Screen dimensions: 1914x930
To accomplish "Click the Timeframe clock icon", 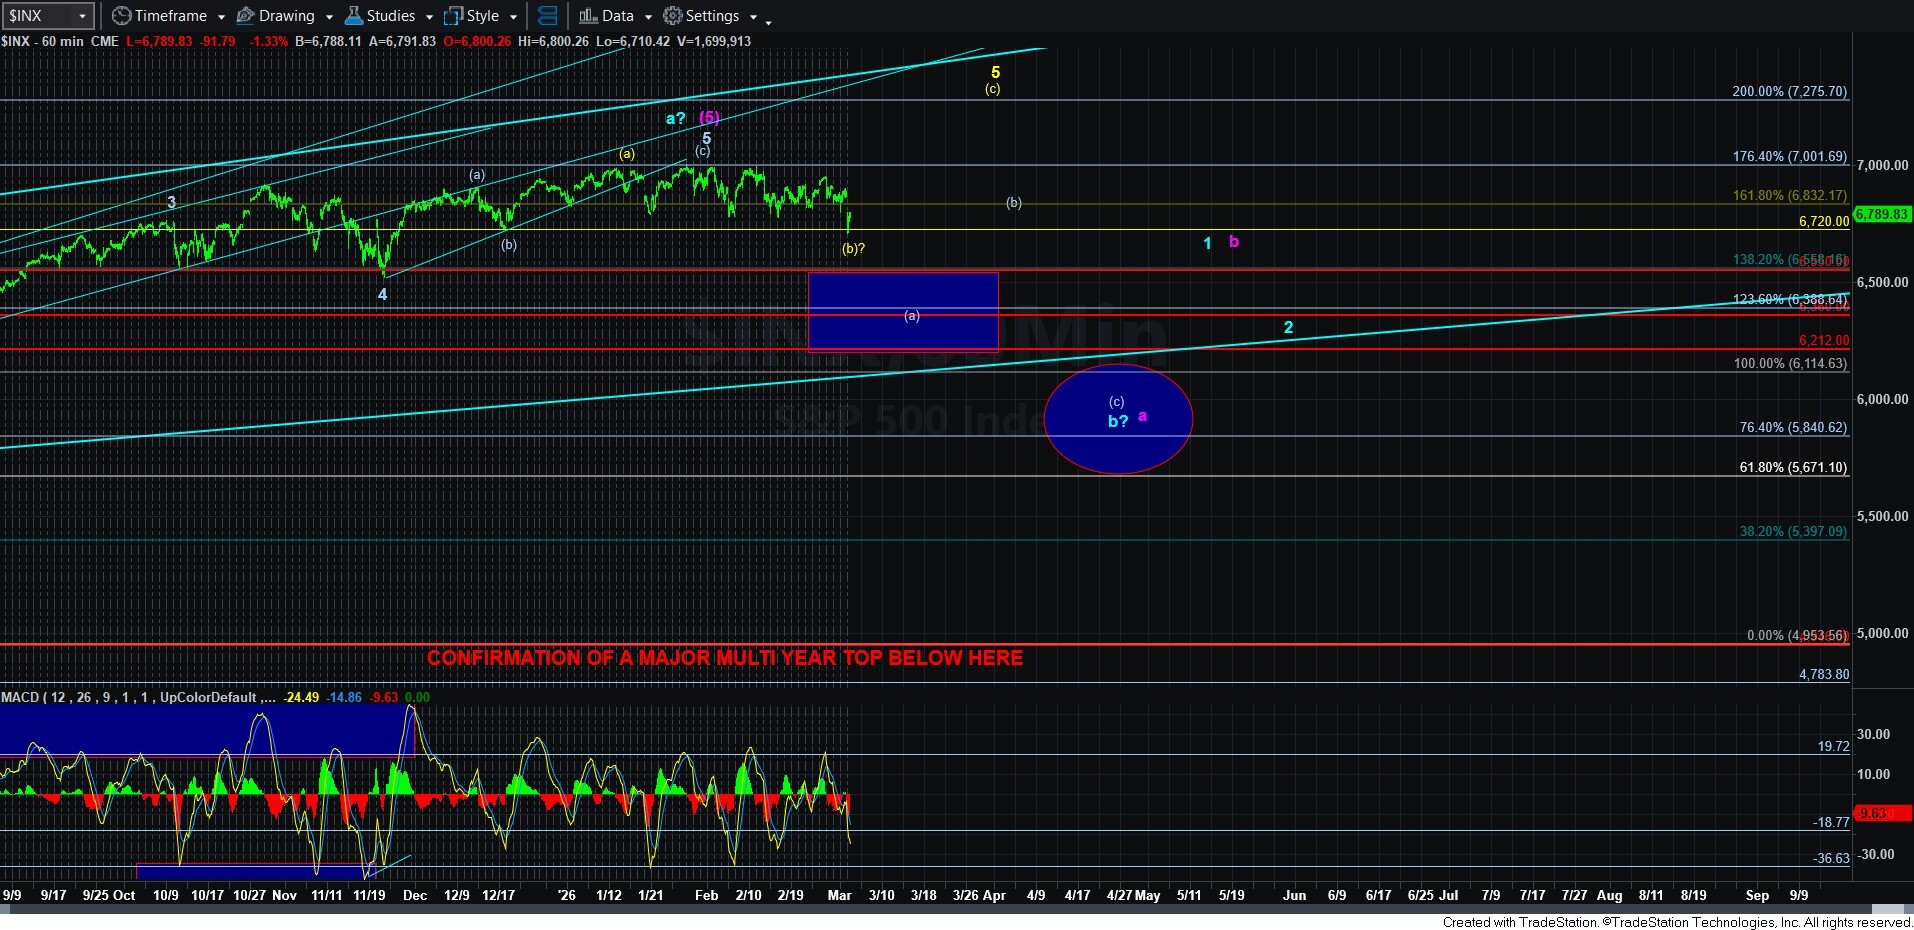I will 121,16.
